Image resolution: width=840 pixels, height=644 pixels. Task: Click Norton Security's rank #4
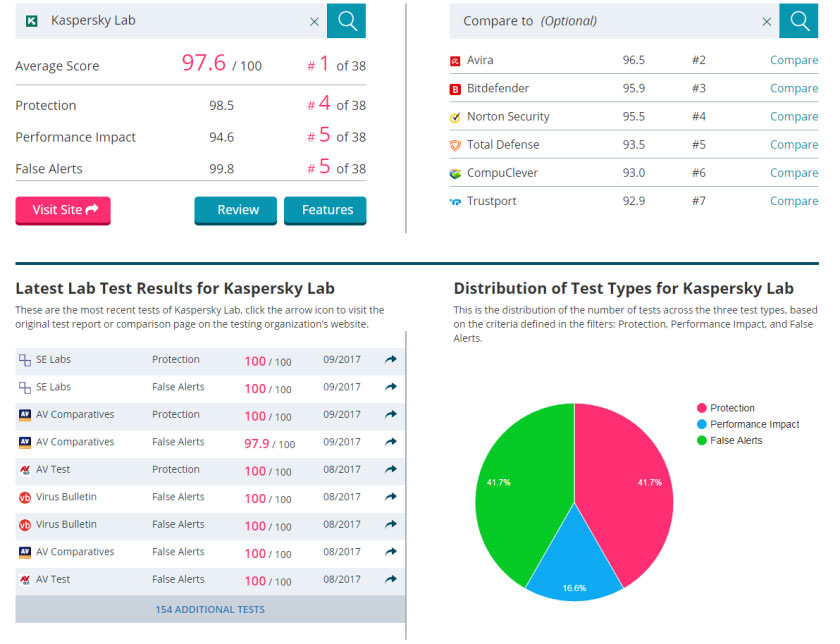[x=699, y=116]
